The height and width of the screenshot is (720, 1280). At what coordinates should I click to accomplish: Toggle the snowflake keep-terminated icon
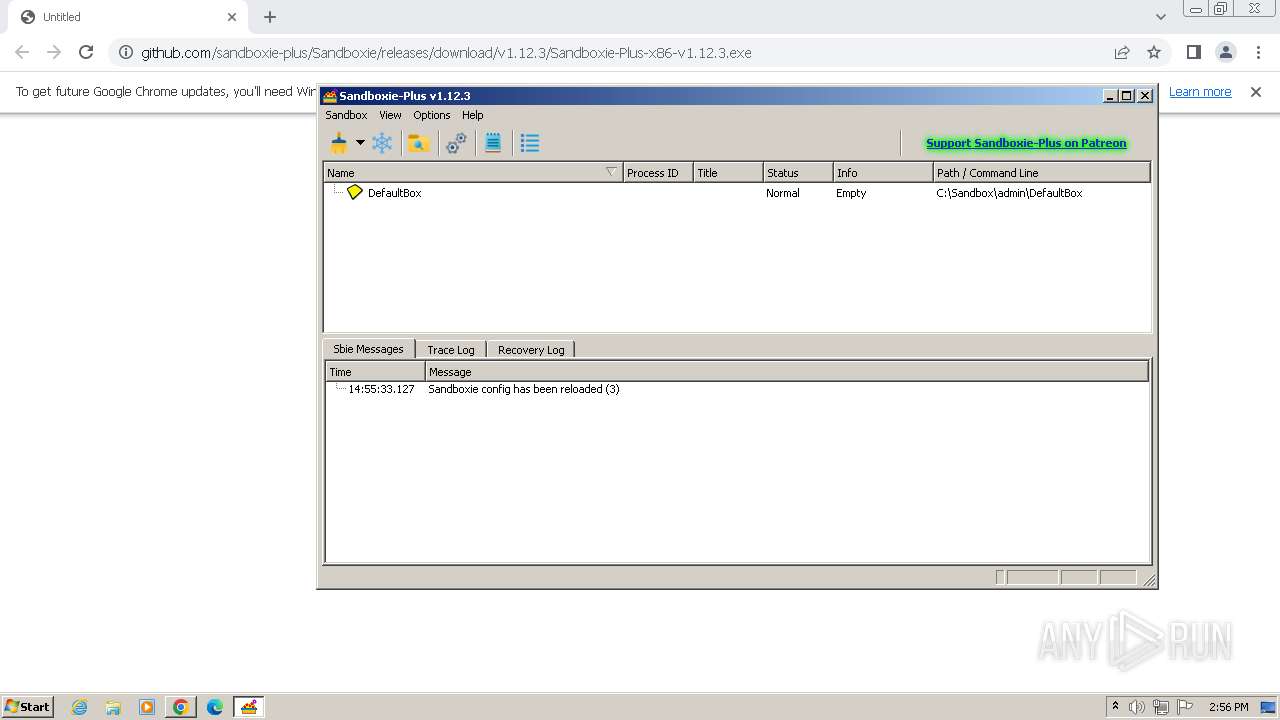(382, 143)
